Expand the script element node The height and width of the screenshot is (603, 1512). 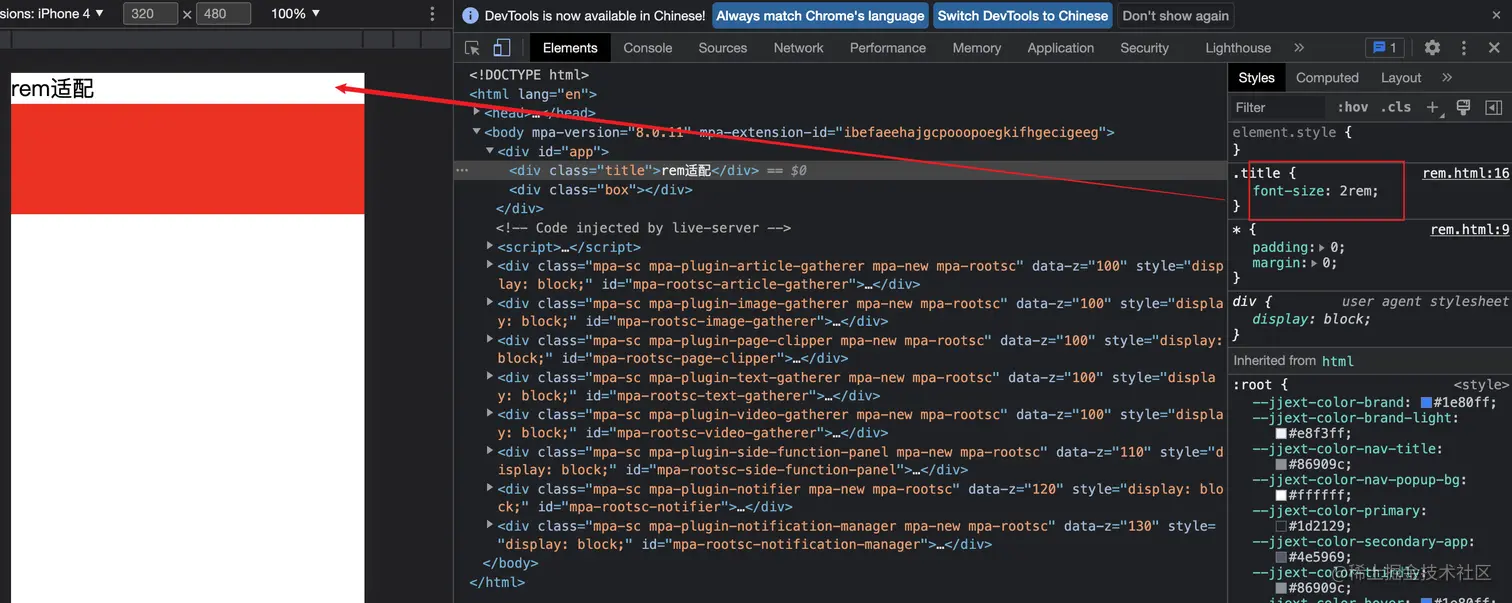point(490,246)
